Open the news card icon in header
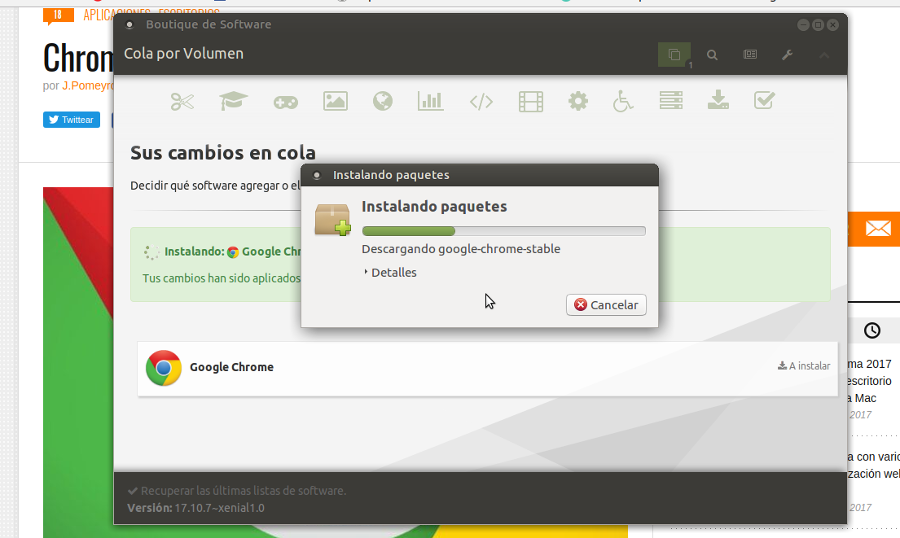Viewport: 900px width, 538px height. 750,55
